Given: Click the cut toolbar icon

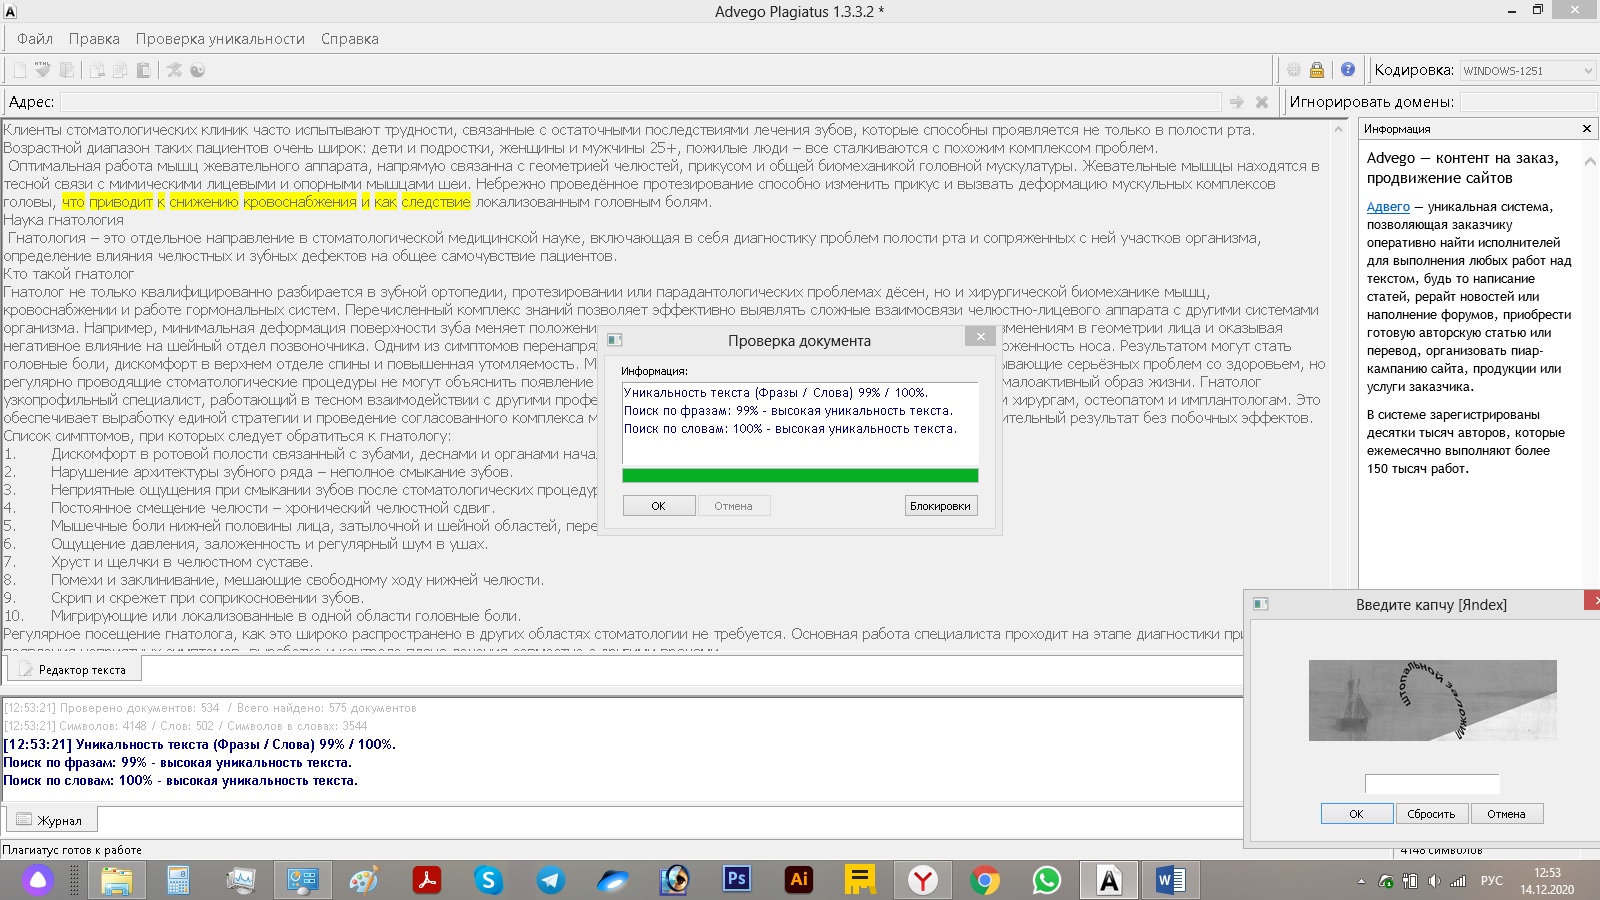Looking at the screenshot, I should tap(97, 70).
